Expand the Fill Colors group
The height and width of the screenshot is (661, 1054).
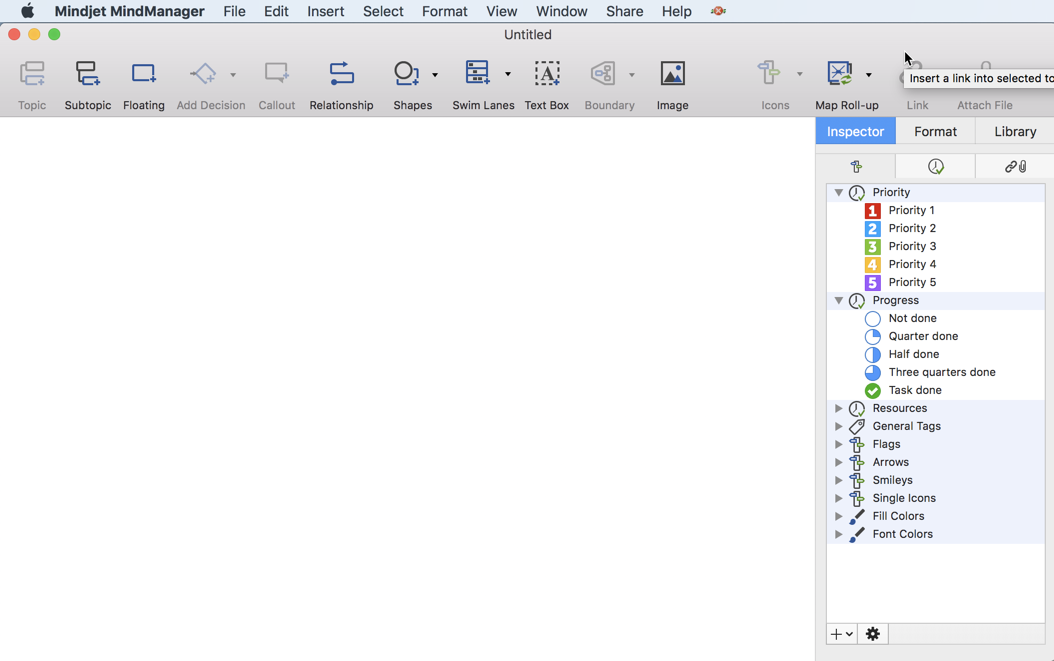pos(838,516)
